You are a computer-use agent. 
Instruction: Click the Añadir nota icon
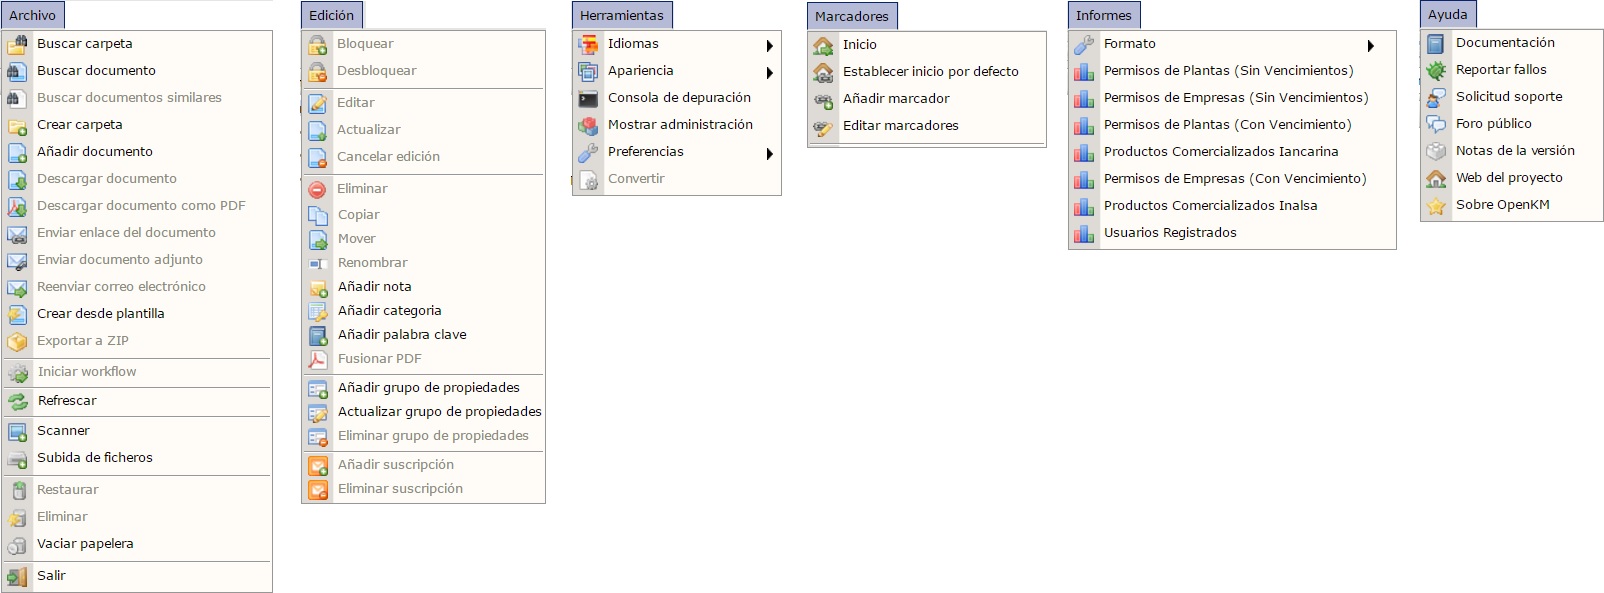[318, 287]
